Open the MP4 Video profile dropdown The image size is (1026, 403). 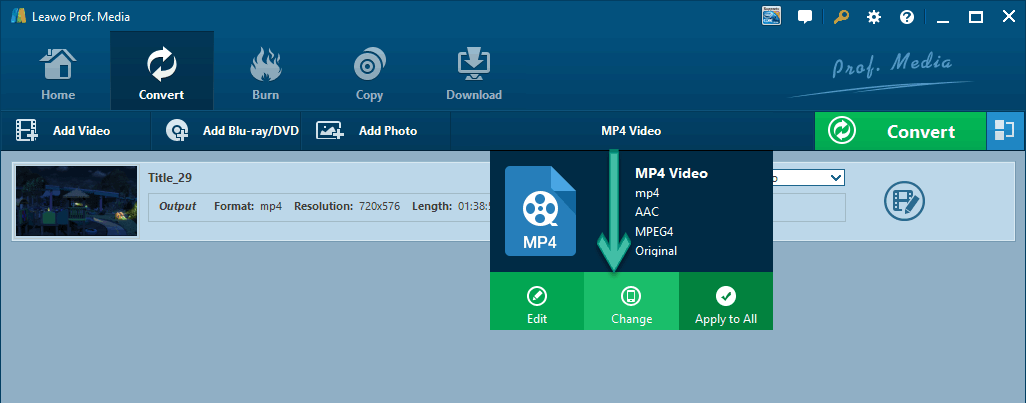[x=631, y=131]
